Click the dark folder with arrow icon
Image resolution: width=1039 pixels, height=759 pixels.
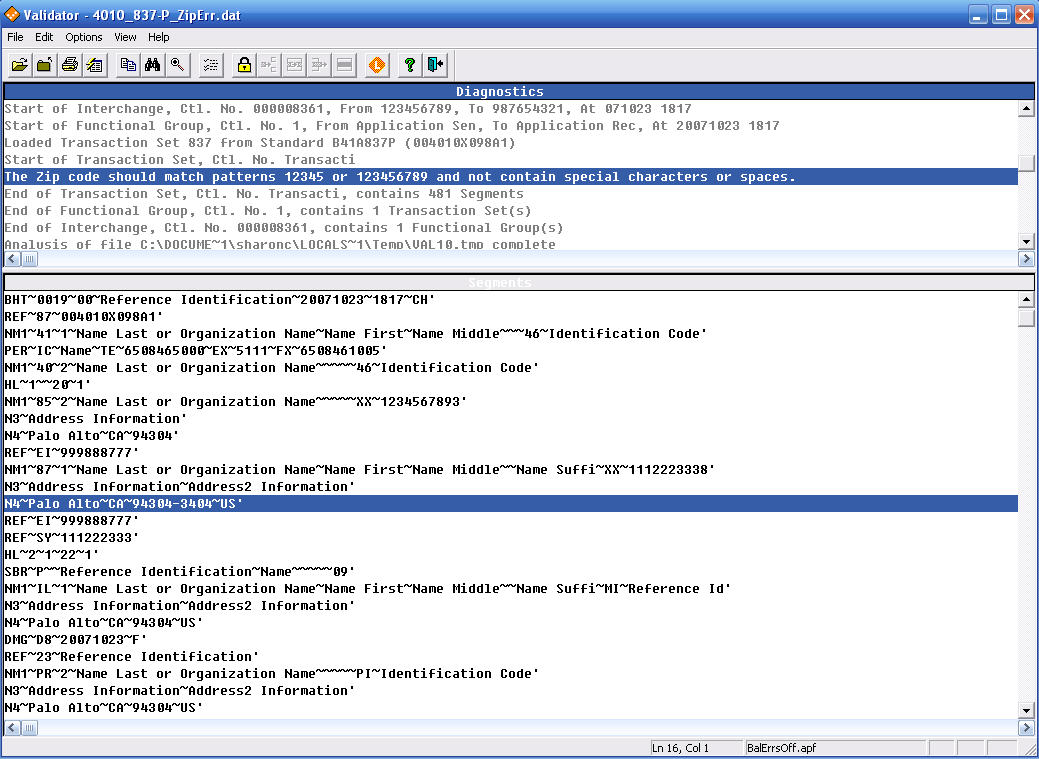pyautogui.click(x=45, y=65)
